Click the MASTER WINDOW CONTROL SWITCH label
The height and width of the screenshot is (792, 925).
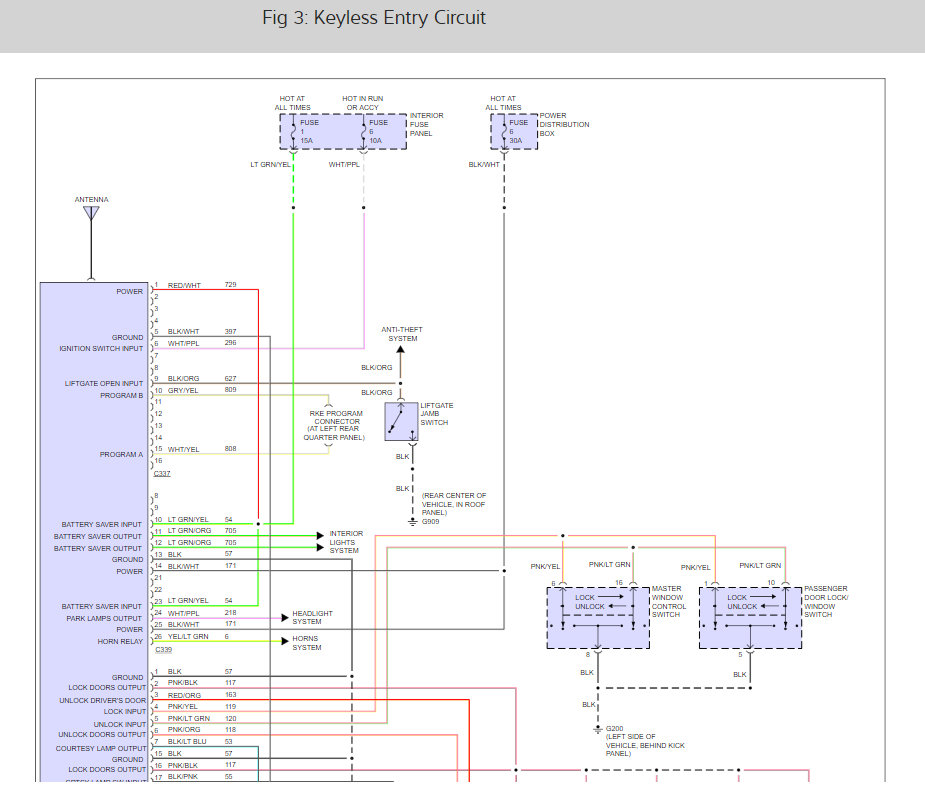(x=669, y=602)
